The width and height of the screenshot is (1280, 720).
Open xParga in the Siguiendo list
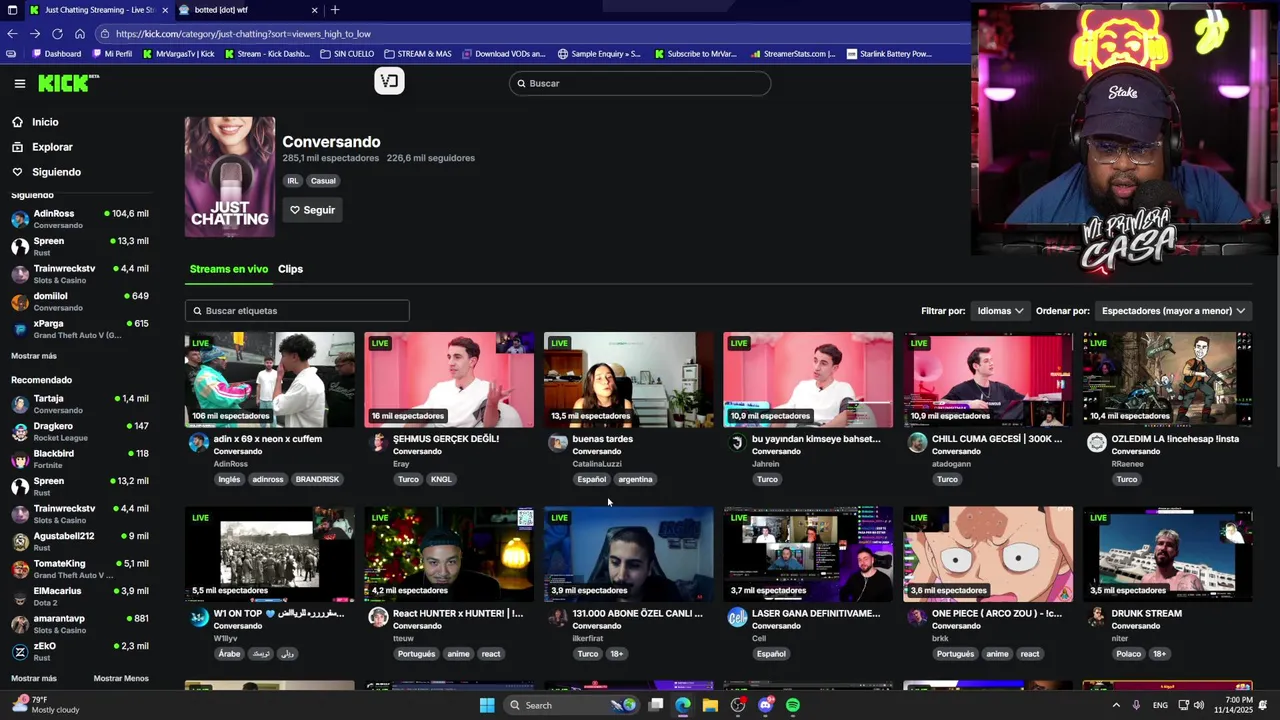pos(80,329)
